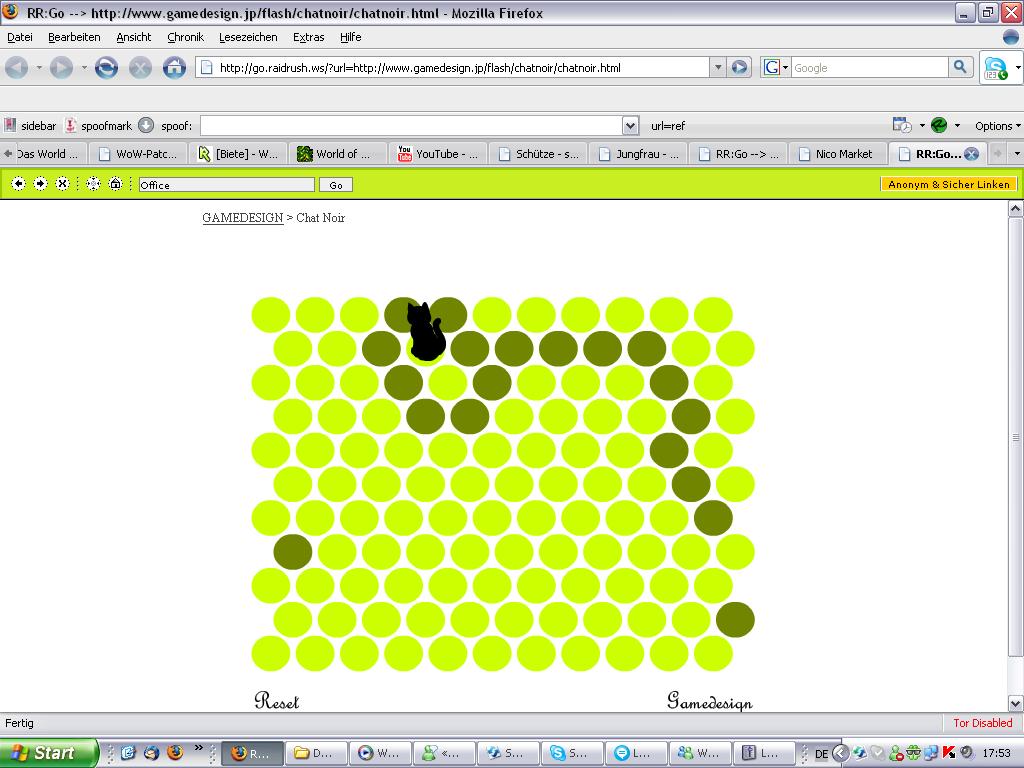Click Reset below the game board
1024x768 pixels.
[x=277, y=701]
